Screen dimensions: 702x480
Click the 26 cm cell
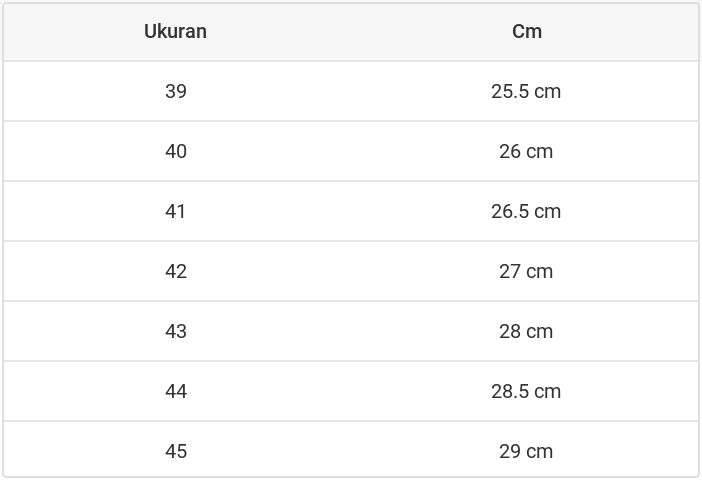tap(526, 151)
